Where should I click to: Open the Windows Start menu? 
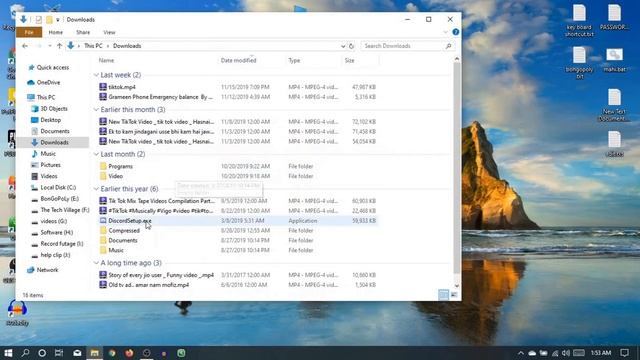tap(8, 353)
